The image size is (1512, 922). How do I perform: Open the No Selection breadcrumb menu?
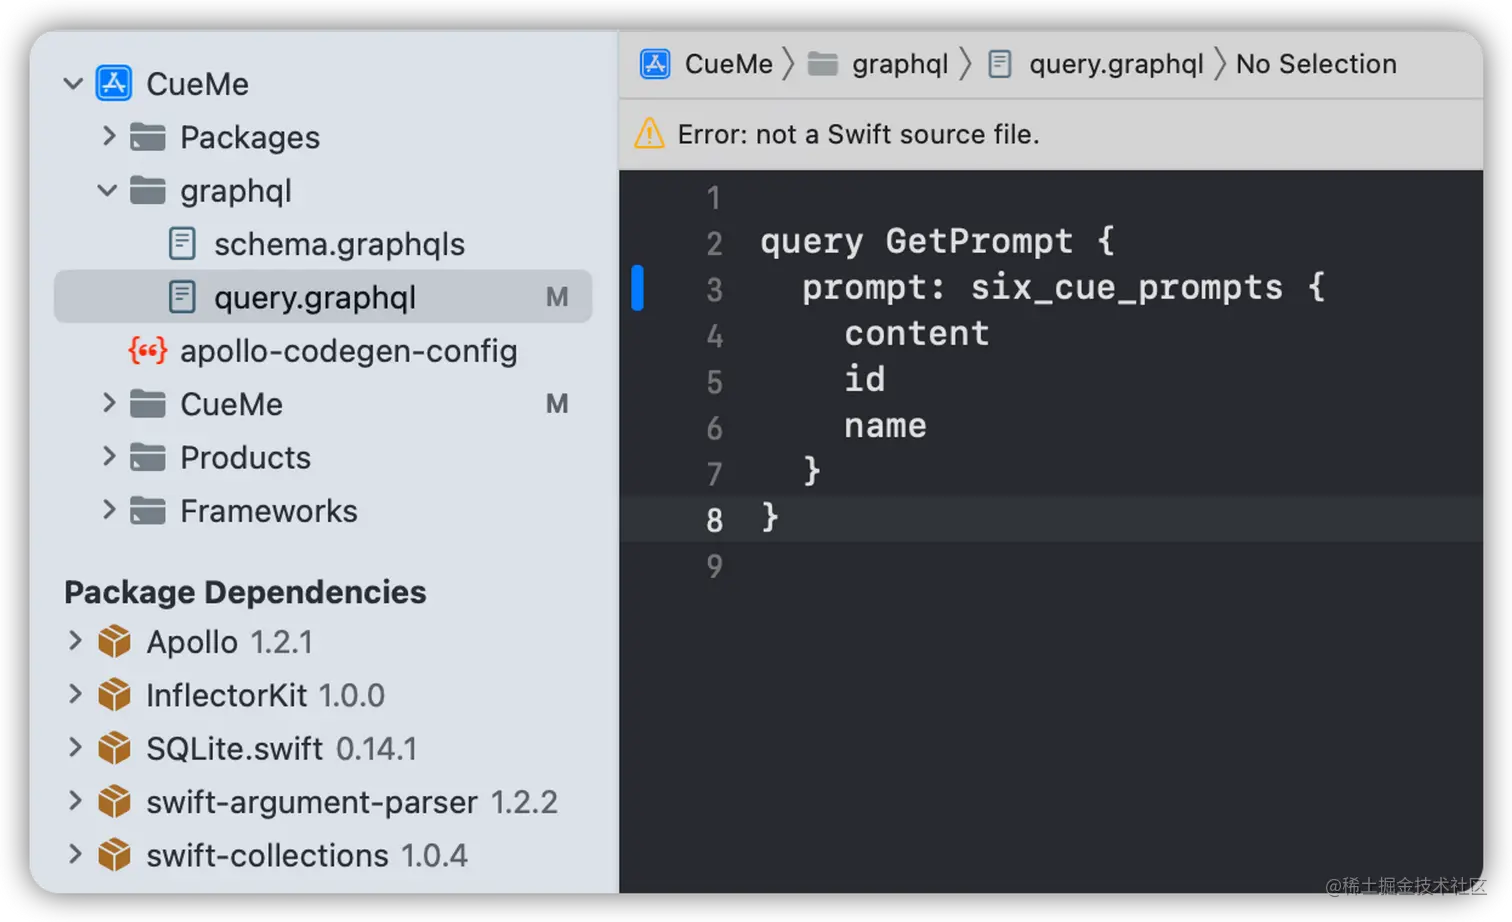tap(1316, 64)
